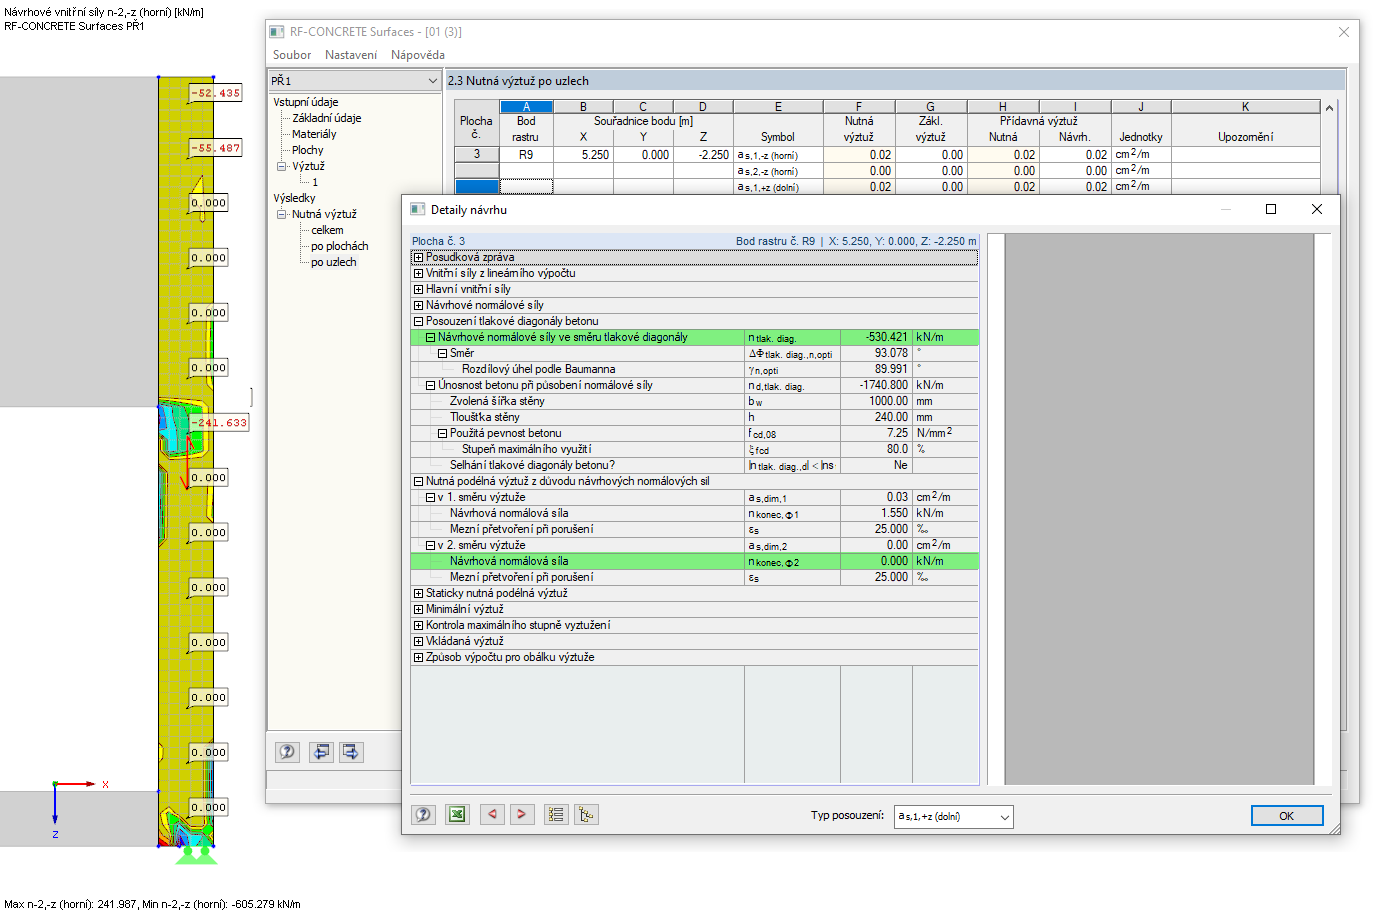Expand Návrhové normálové síly section
1391x916 pixels.
point(419,305)
